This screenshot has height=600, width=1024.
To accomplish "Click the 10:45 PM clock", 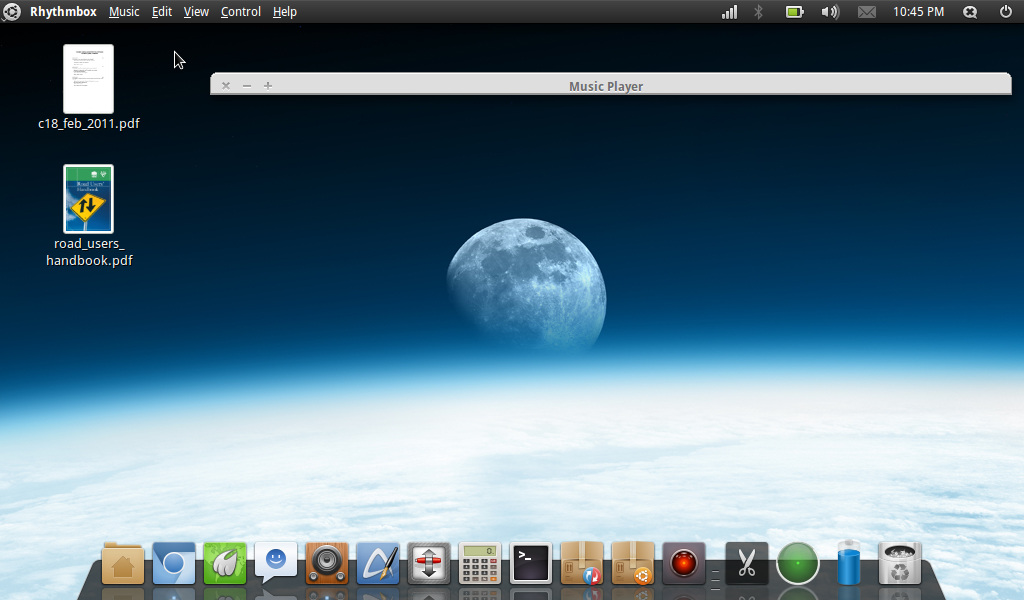I will pos(918,12).
